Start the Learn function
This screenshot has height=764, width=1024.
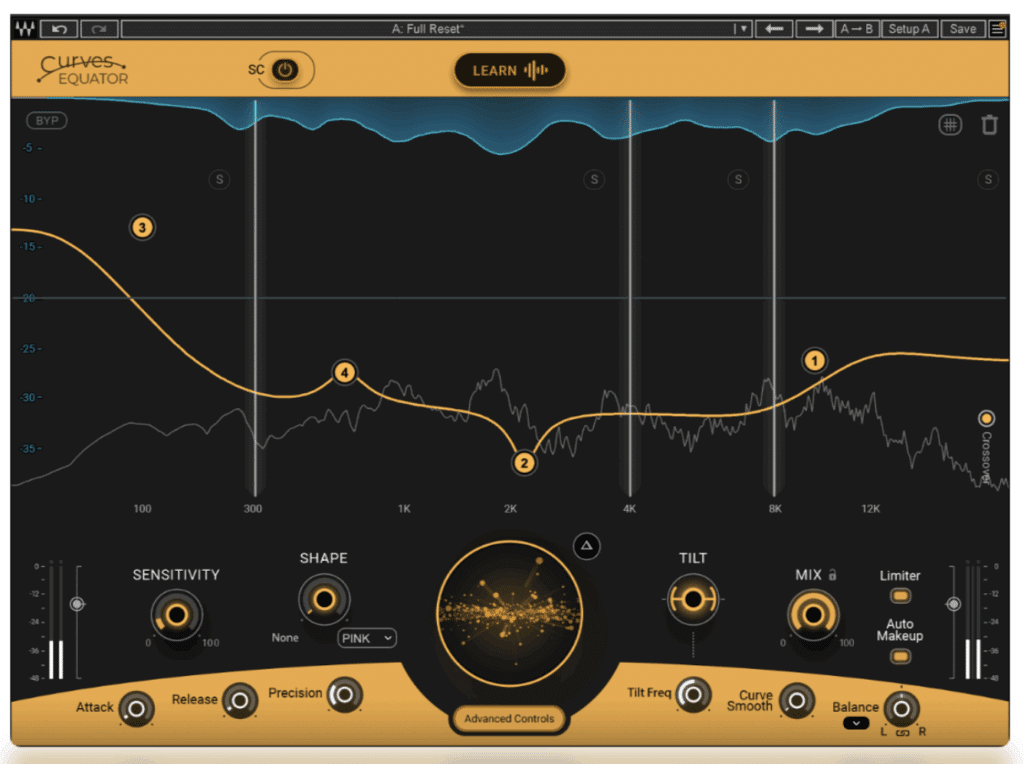click(x=509, y=71)
